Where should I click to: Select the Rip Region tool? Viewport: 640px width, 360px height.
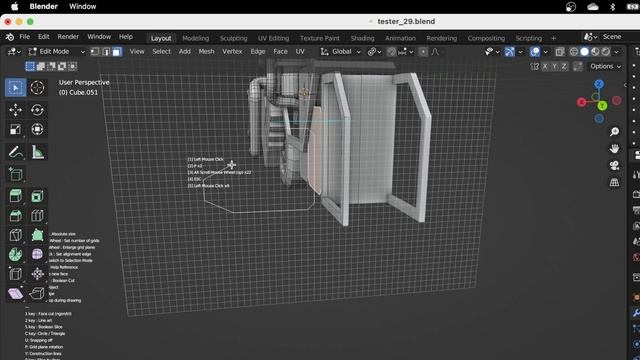[x=37, y=293]
